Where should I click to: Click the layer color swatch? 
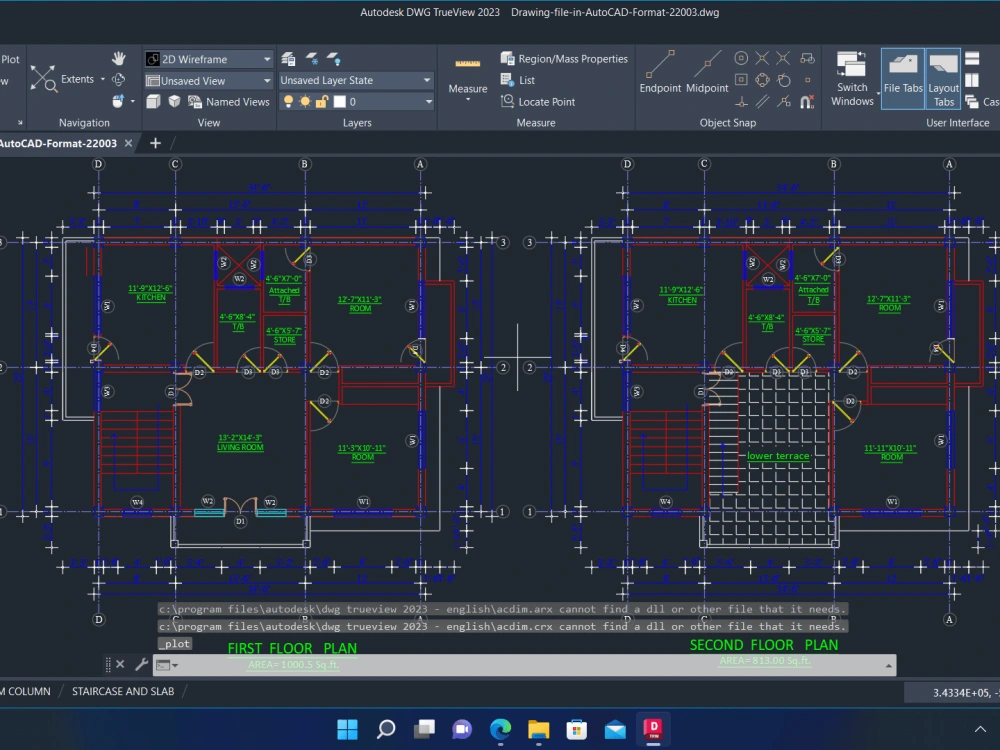(338, 101)
